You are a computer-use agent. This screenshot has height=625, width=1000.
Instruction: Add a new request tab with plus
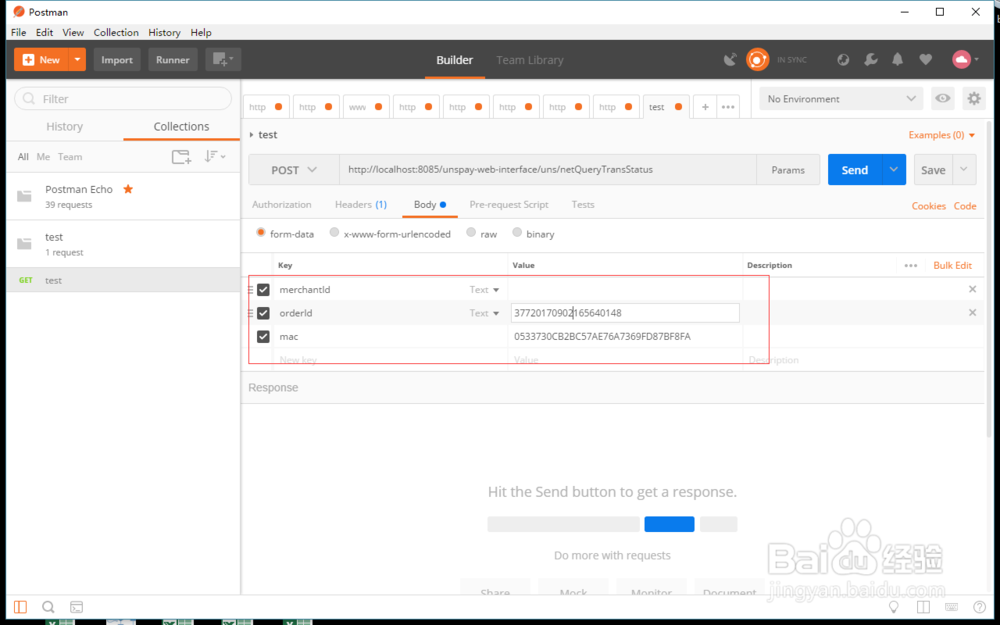pos(705,107)
